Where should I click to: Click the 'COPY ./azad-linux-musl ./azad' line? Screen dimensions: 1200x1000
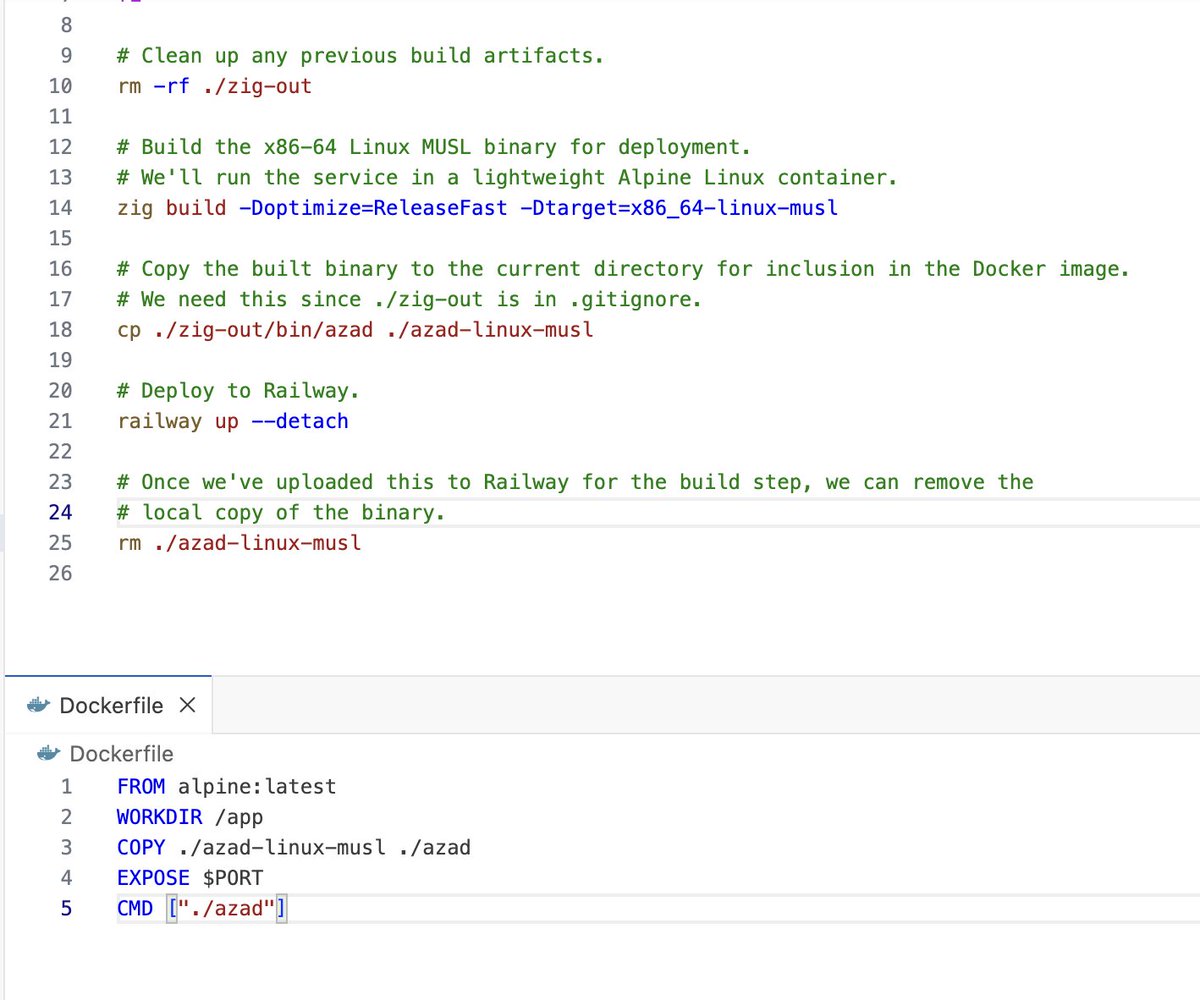click(x=294, y=847)
